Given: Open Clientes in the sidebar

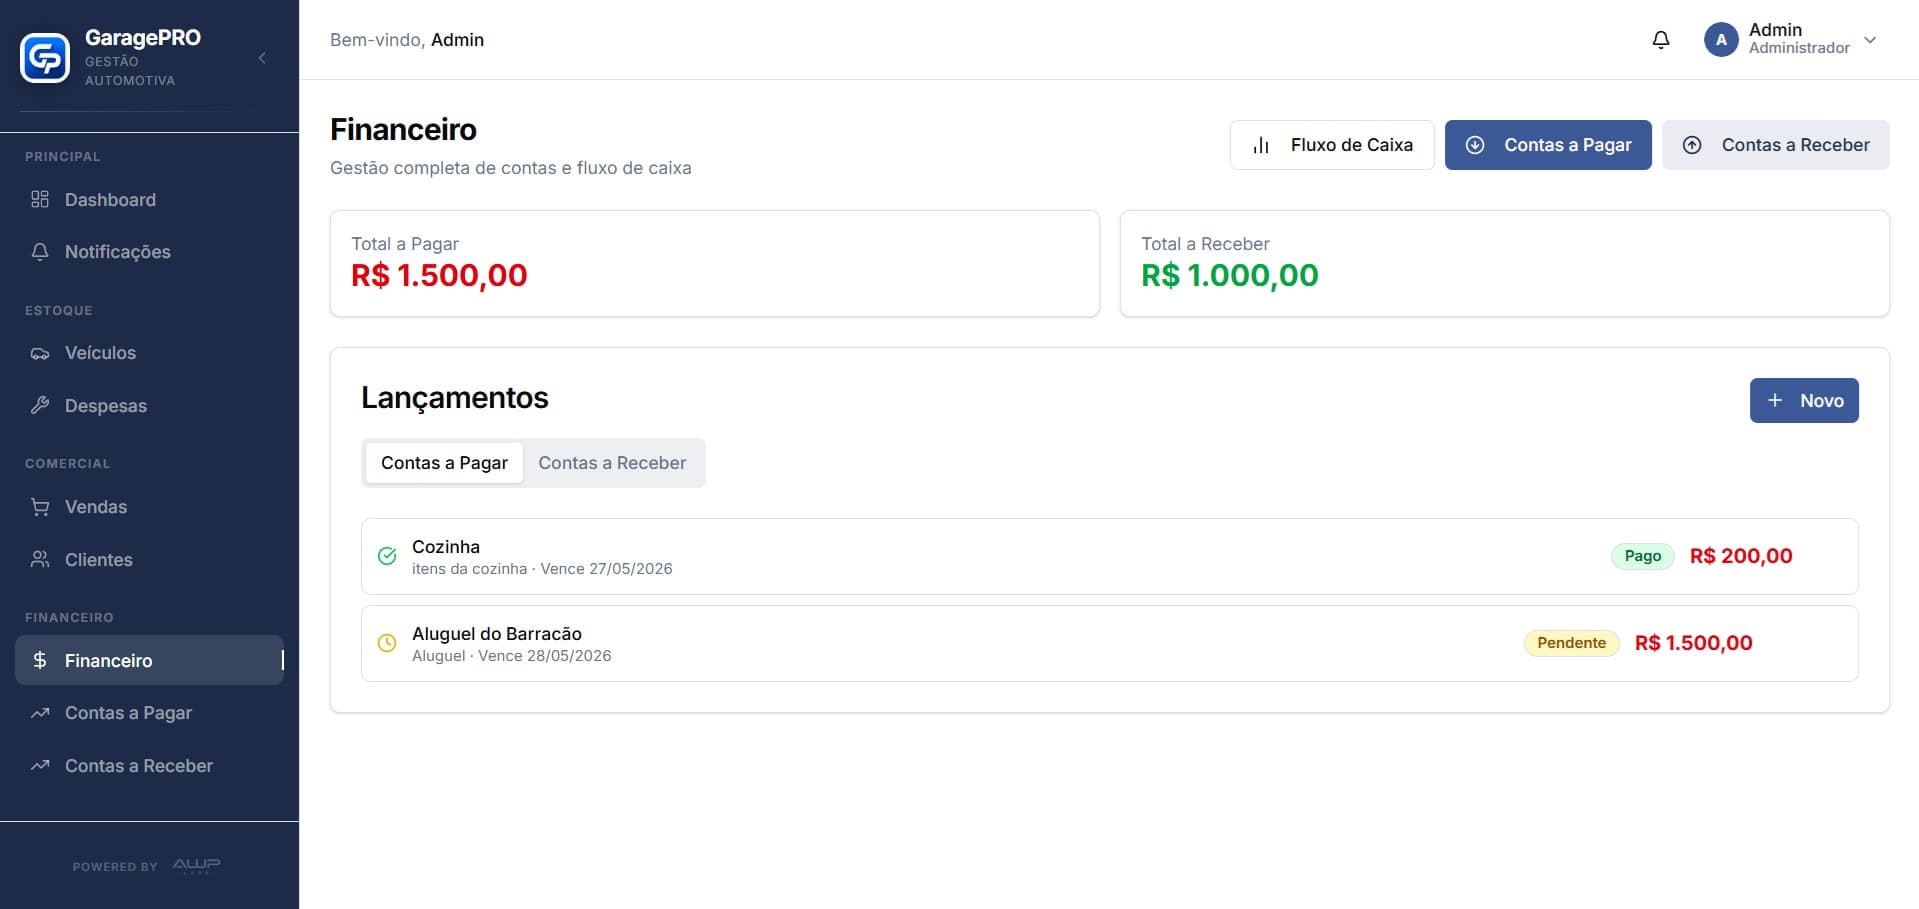Looking at the screenshot, I should tap(149, 559).
